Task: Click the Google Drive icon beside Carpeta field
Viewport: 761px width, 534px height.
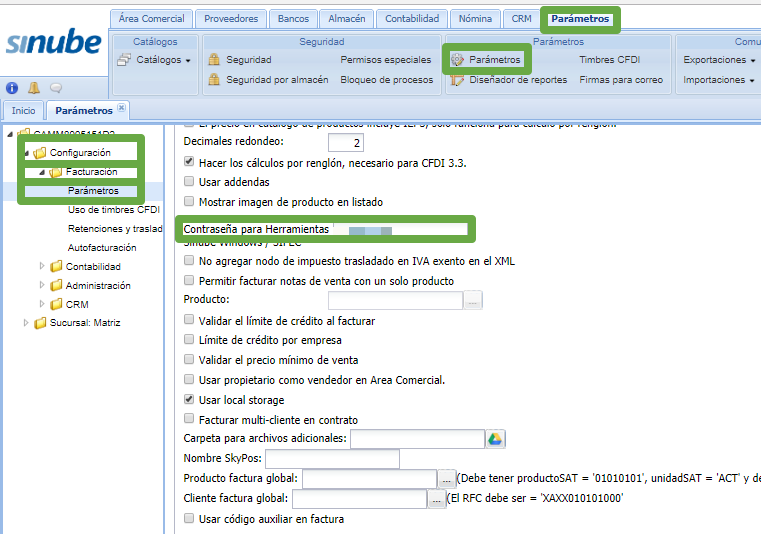Action: coord(495,439)
